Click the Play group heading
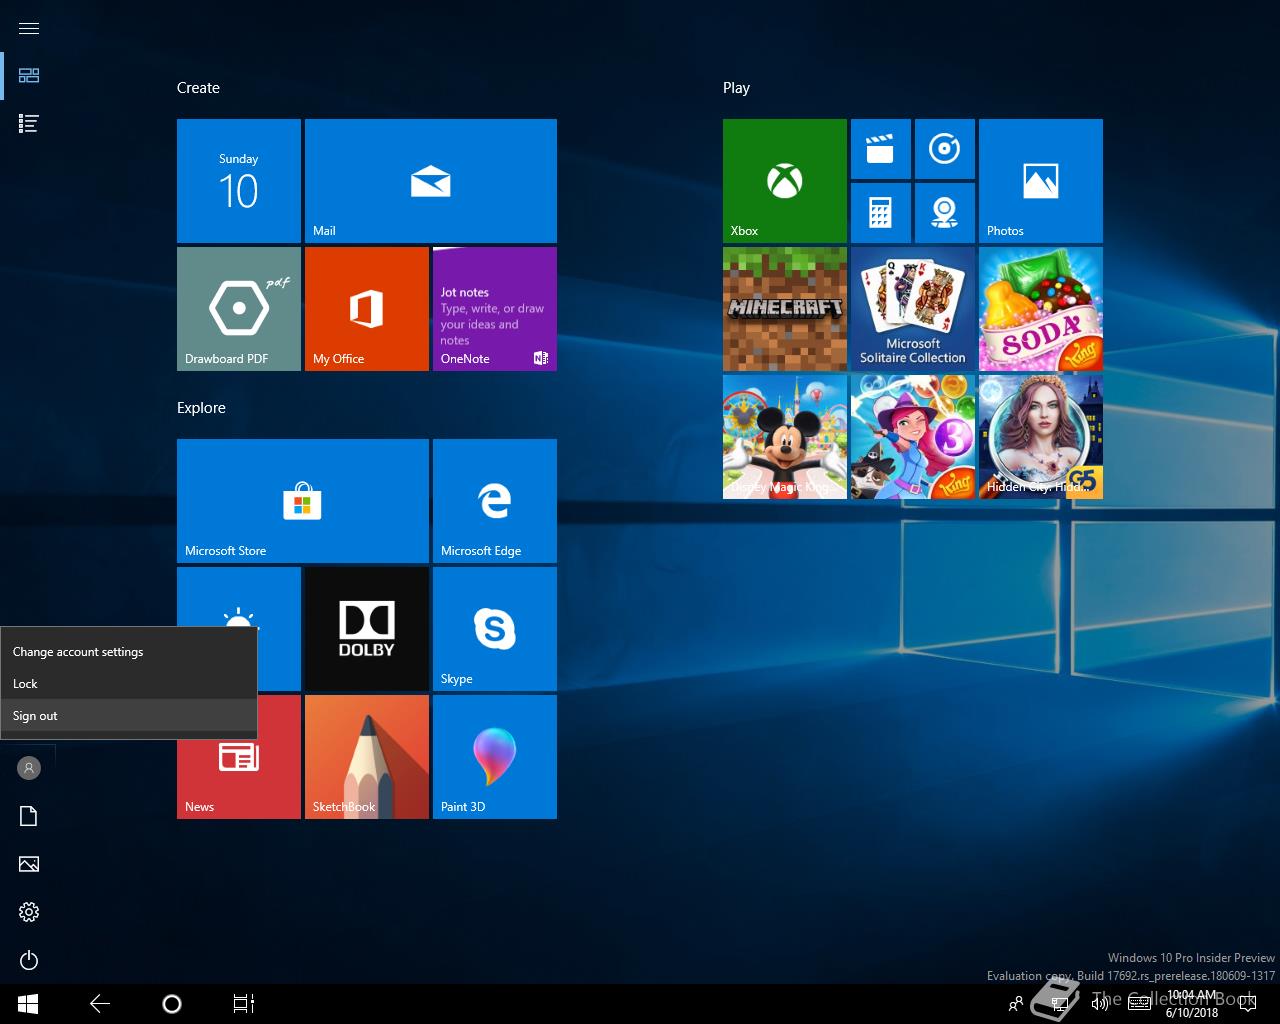Screen dimensions: 1280x1024 pyautogui.click(x=736, y=88)
